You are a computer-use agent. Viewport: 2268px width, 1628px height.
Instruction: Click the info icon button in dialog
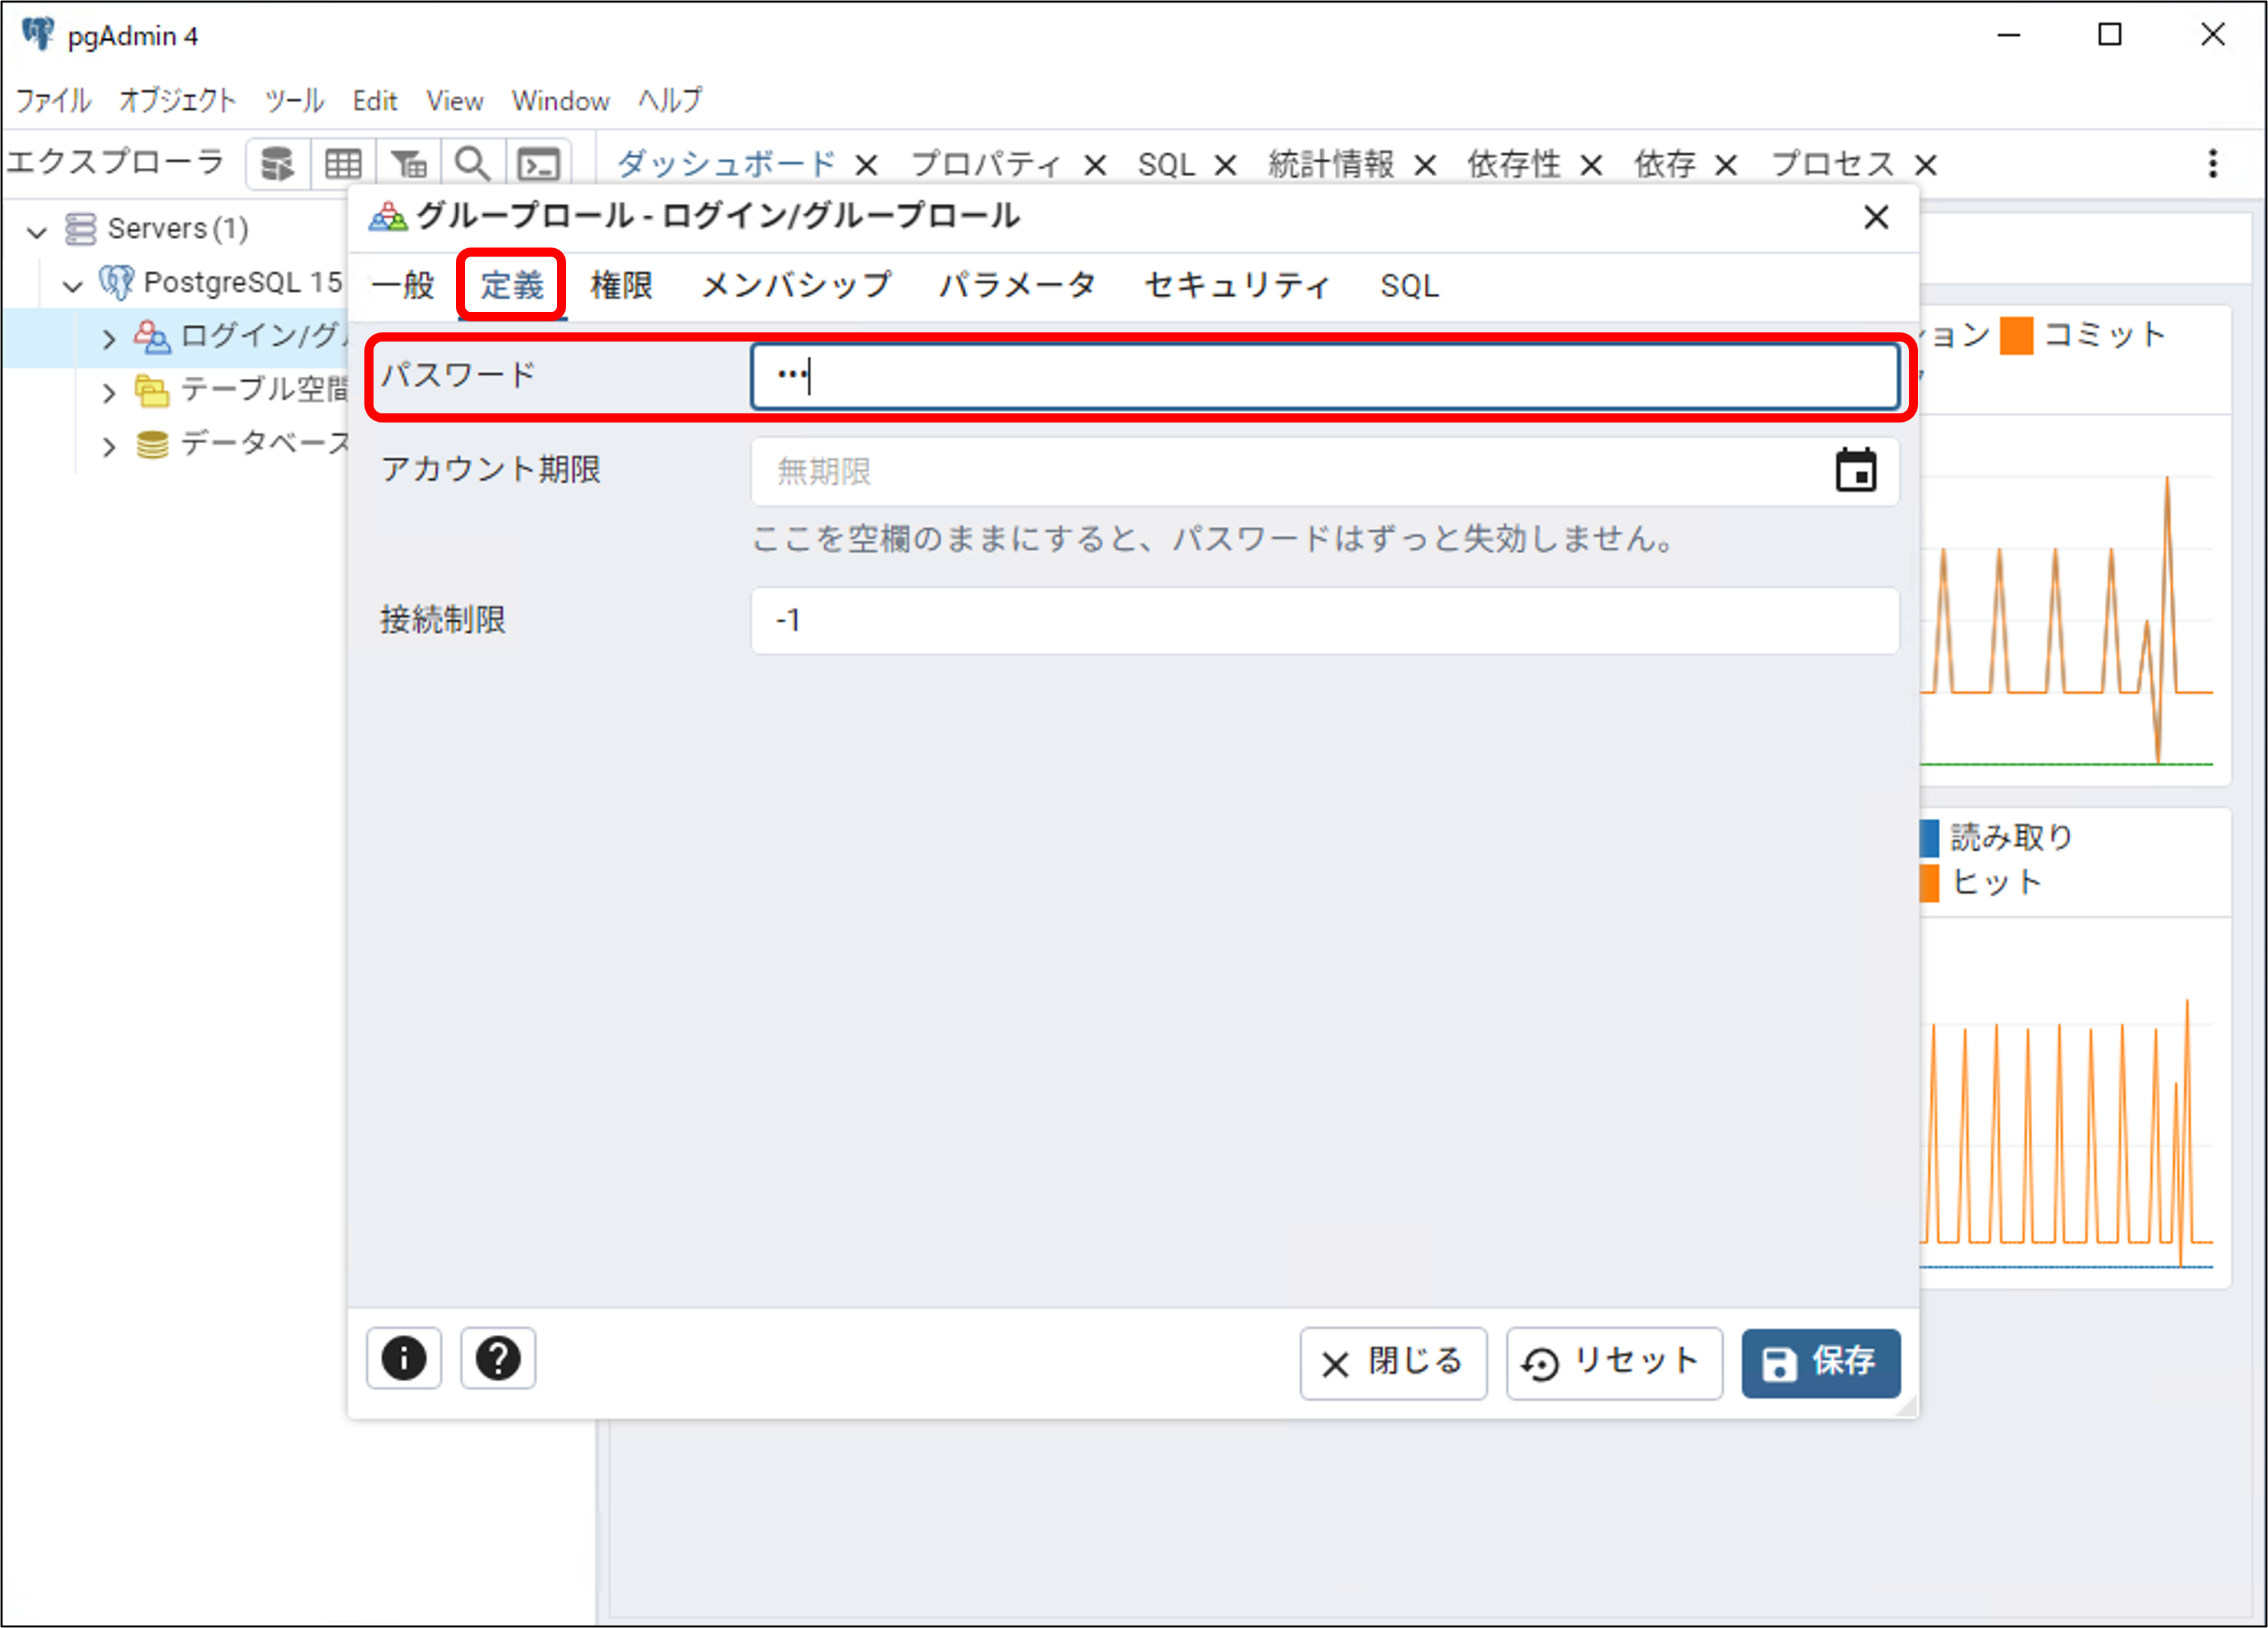pyautogui.click(x=404, y=1358)
